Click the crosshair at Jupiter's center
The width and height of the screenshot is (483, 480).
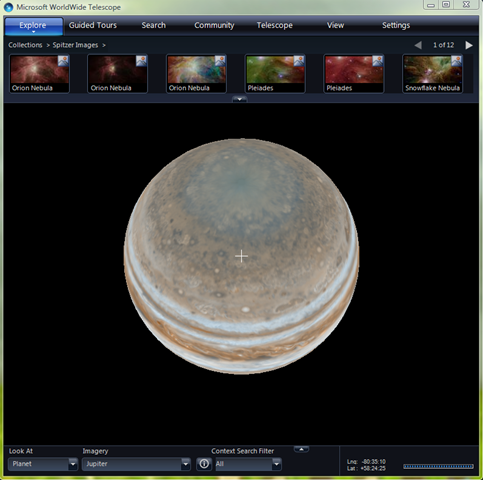[241, 256]
